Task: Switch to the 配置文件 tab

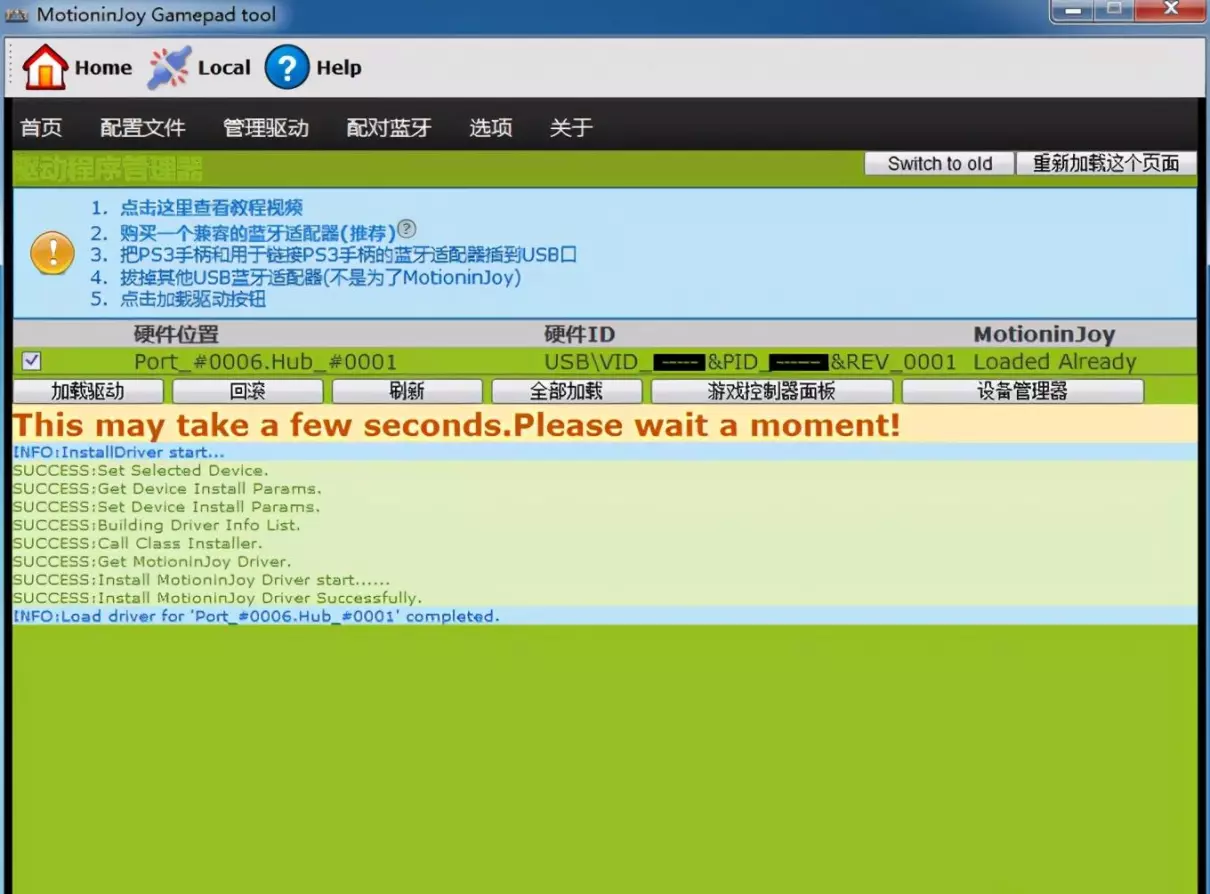Action: coord(143,127)
